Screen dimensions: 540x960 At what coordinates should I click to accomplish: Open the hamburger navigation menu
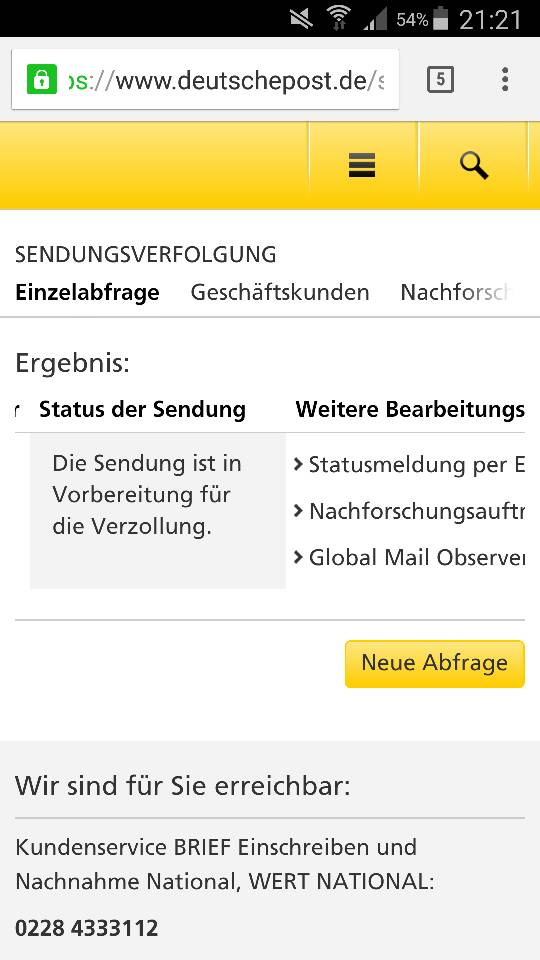(362, 165)
